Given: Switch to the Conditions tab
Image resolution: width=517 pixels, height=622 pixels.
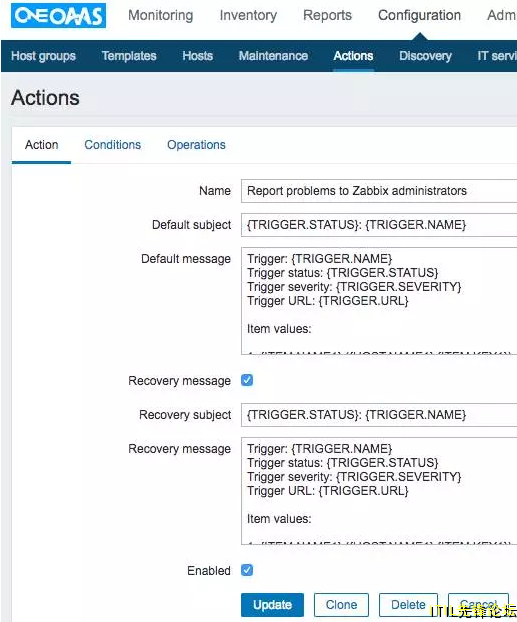Looking at the screenshot, I should (x=113, y=145).
